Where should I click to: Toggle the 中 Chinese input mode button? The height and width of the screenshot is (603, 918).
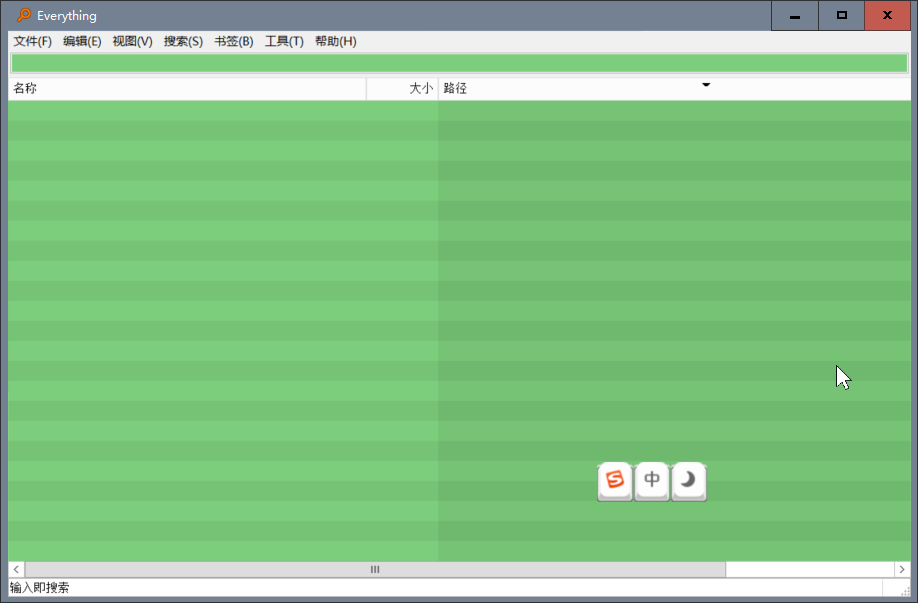click(652, 481)
